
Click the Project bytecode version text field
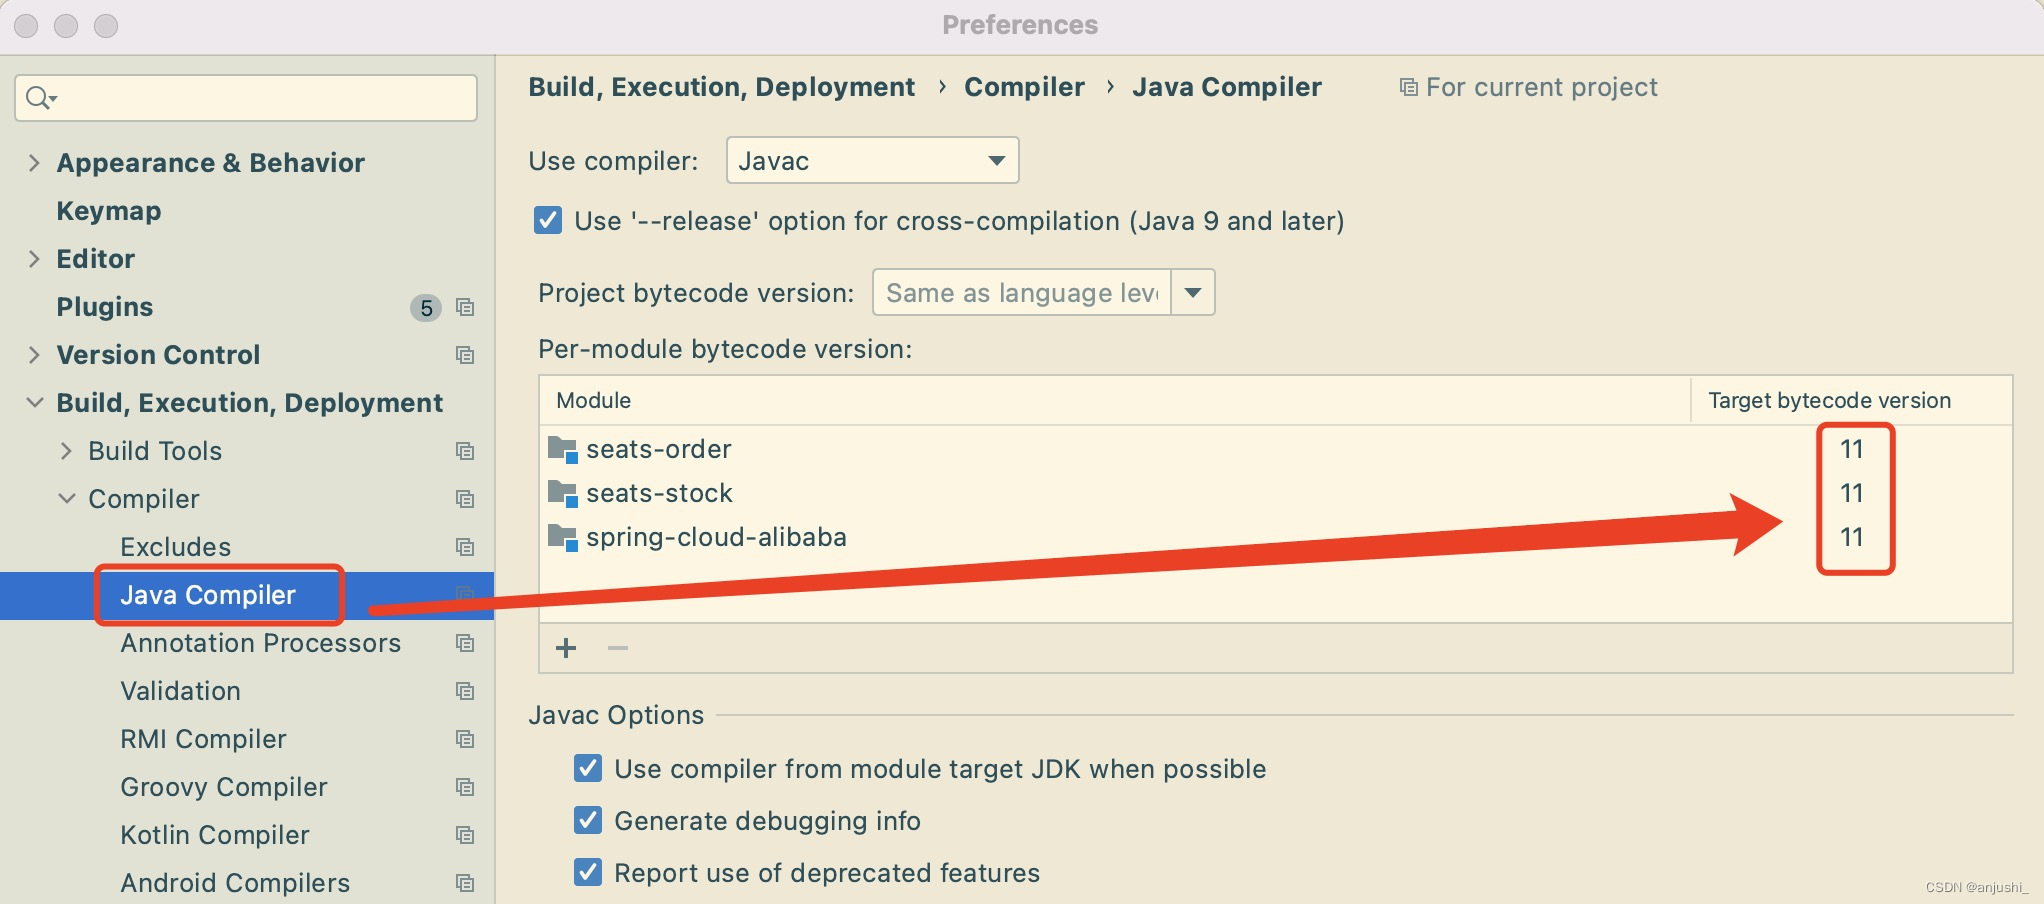(1022, 293)
